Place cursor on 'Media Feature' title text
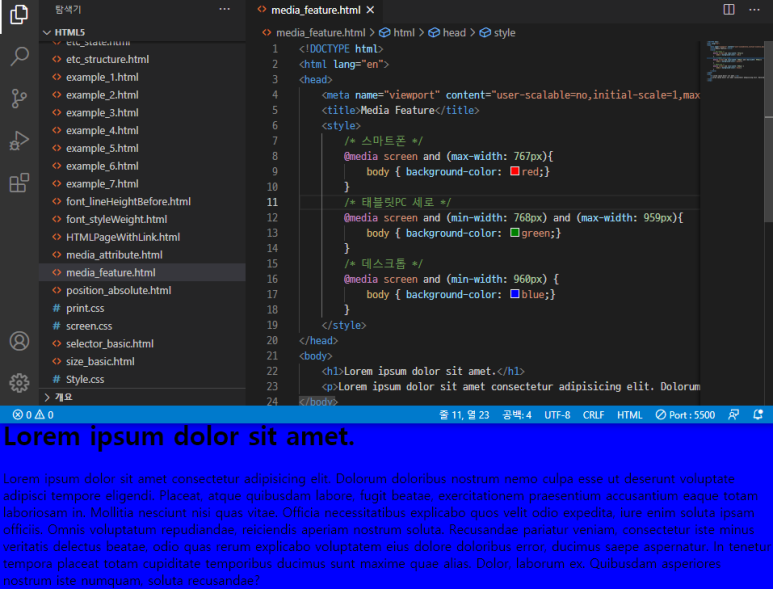 click(x=397, y=110)
